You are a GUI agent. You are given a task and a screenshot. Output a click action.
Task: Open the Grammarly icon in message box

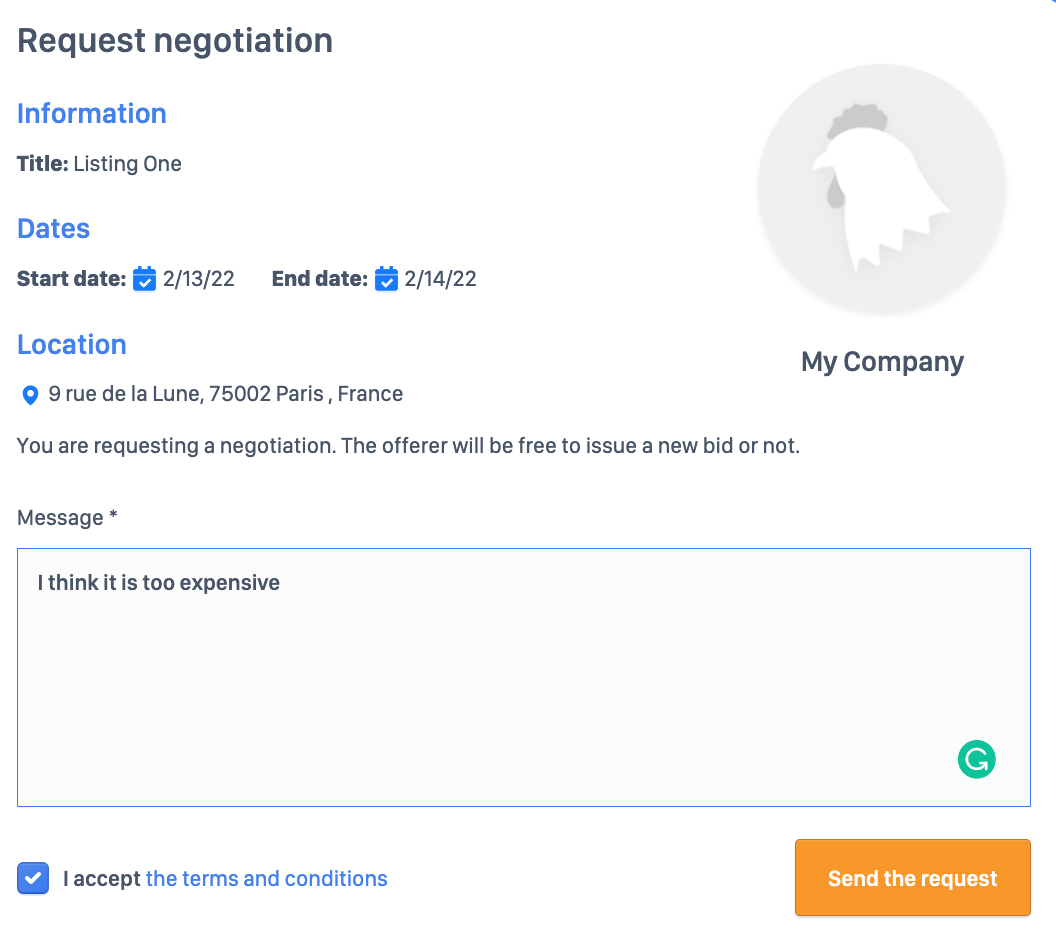tap(976, 759)
